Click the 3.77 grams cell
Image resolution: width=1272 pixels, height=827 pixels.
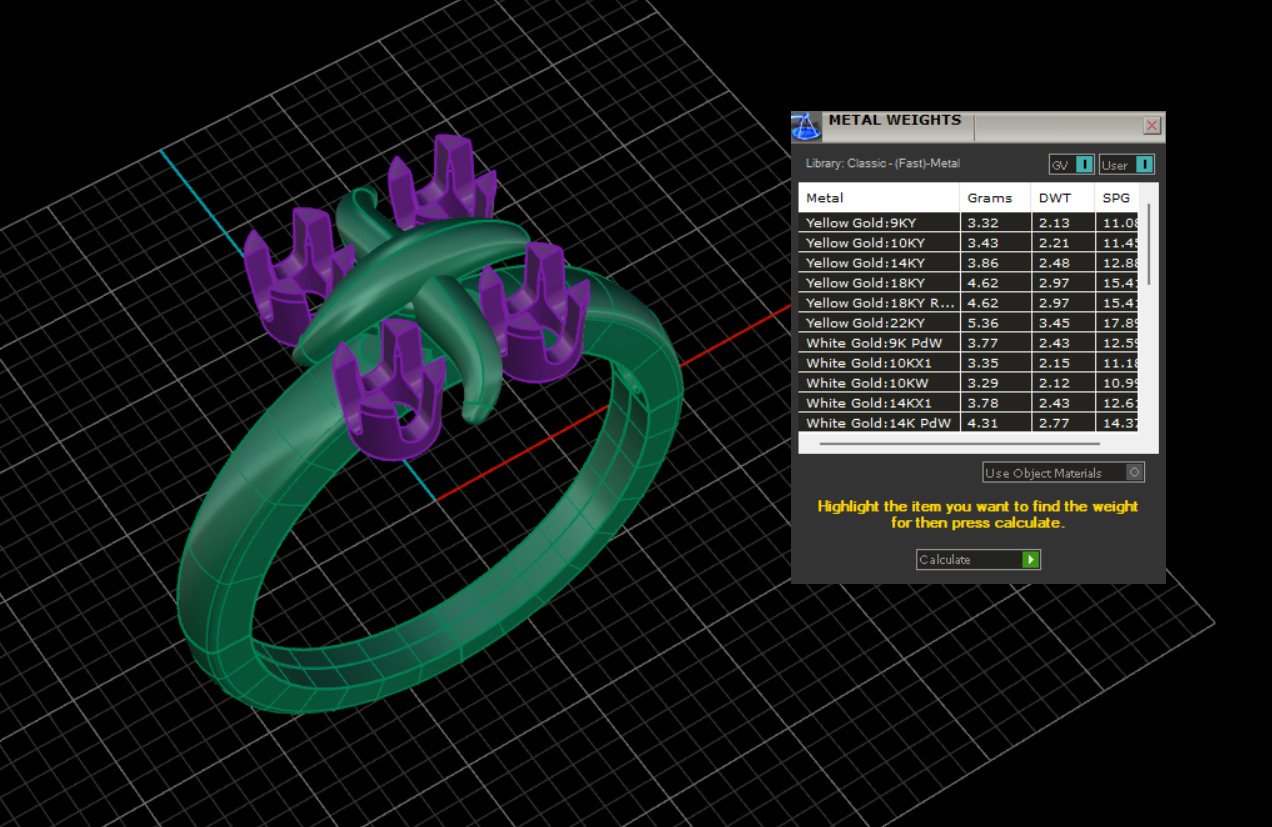(995, 343)
